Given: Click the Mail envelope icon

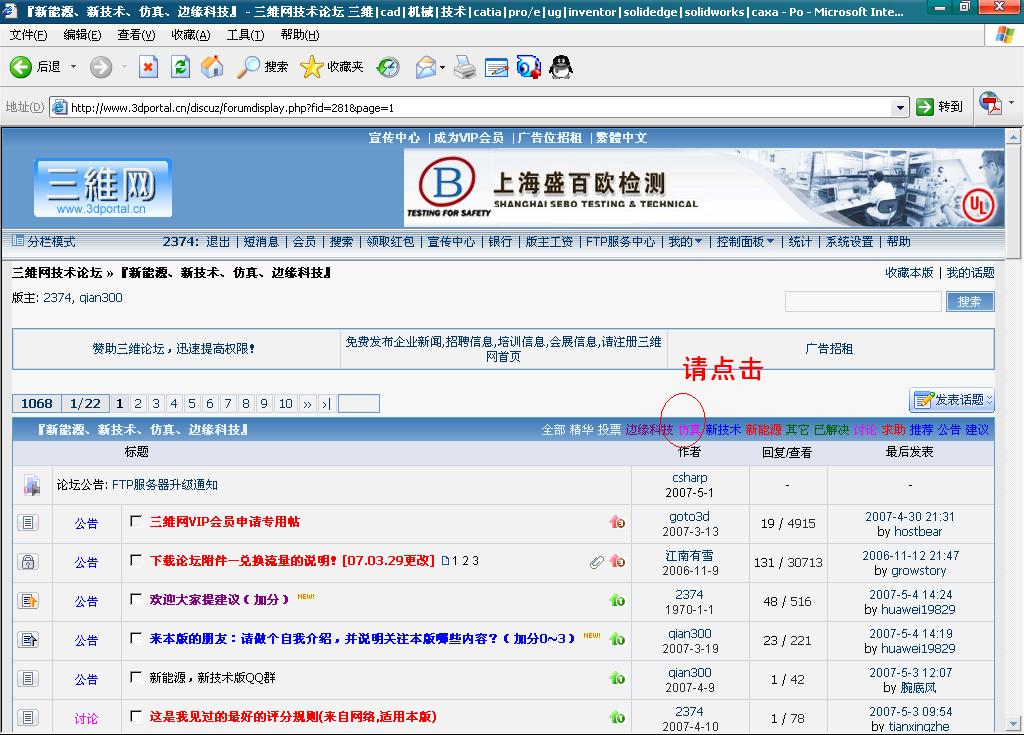Looking at the screenshot, I should pos(426,67).
